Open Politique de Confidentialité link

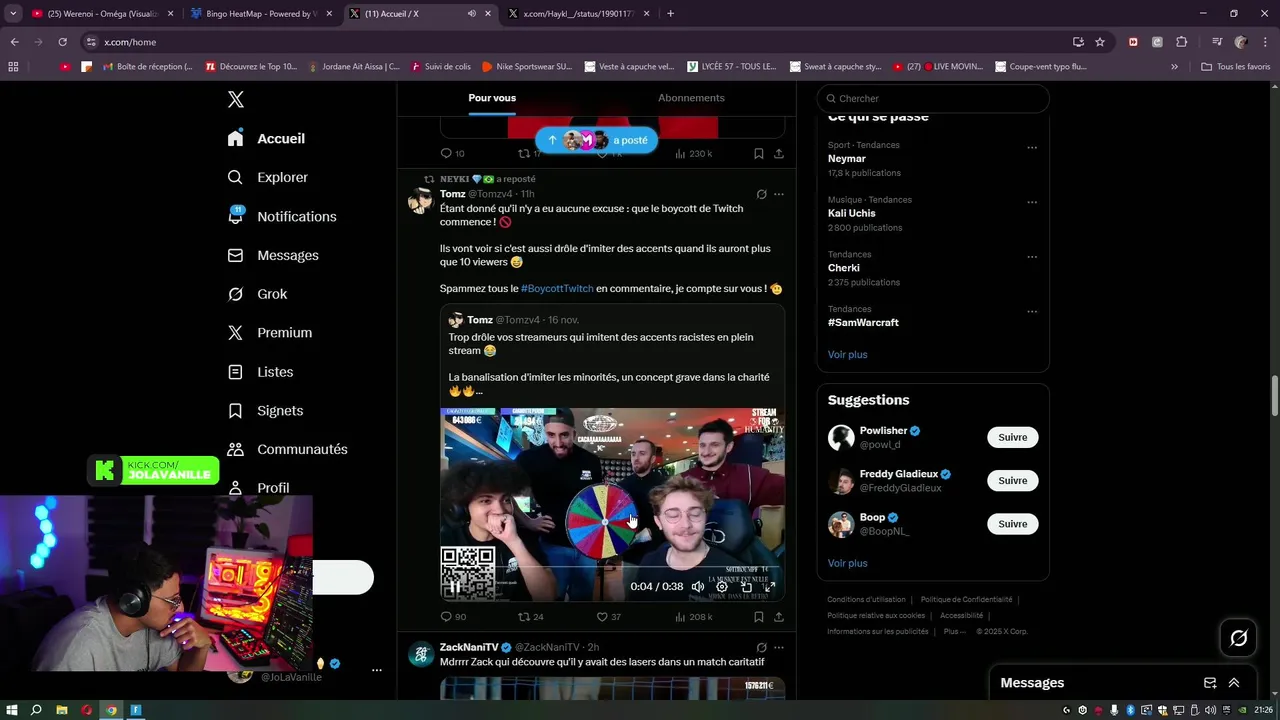click(966, 600)
